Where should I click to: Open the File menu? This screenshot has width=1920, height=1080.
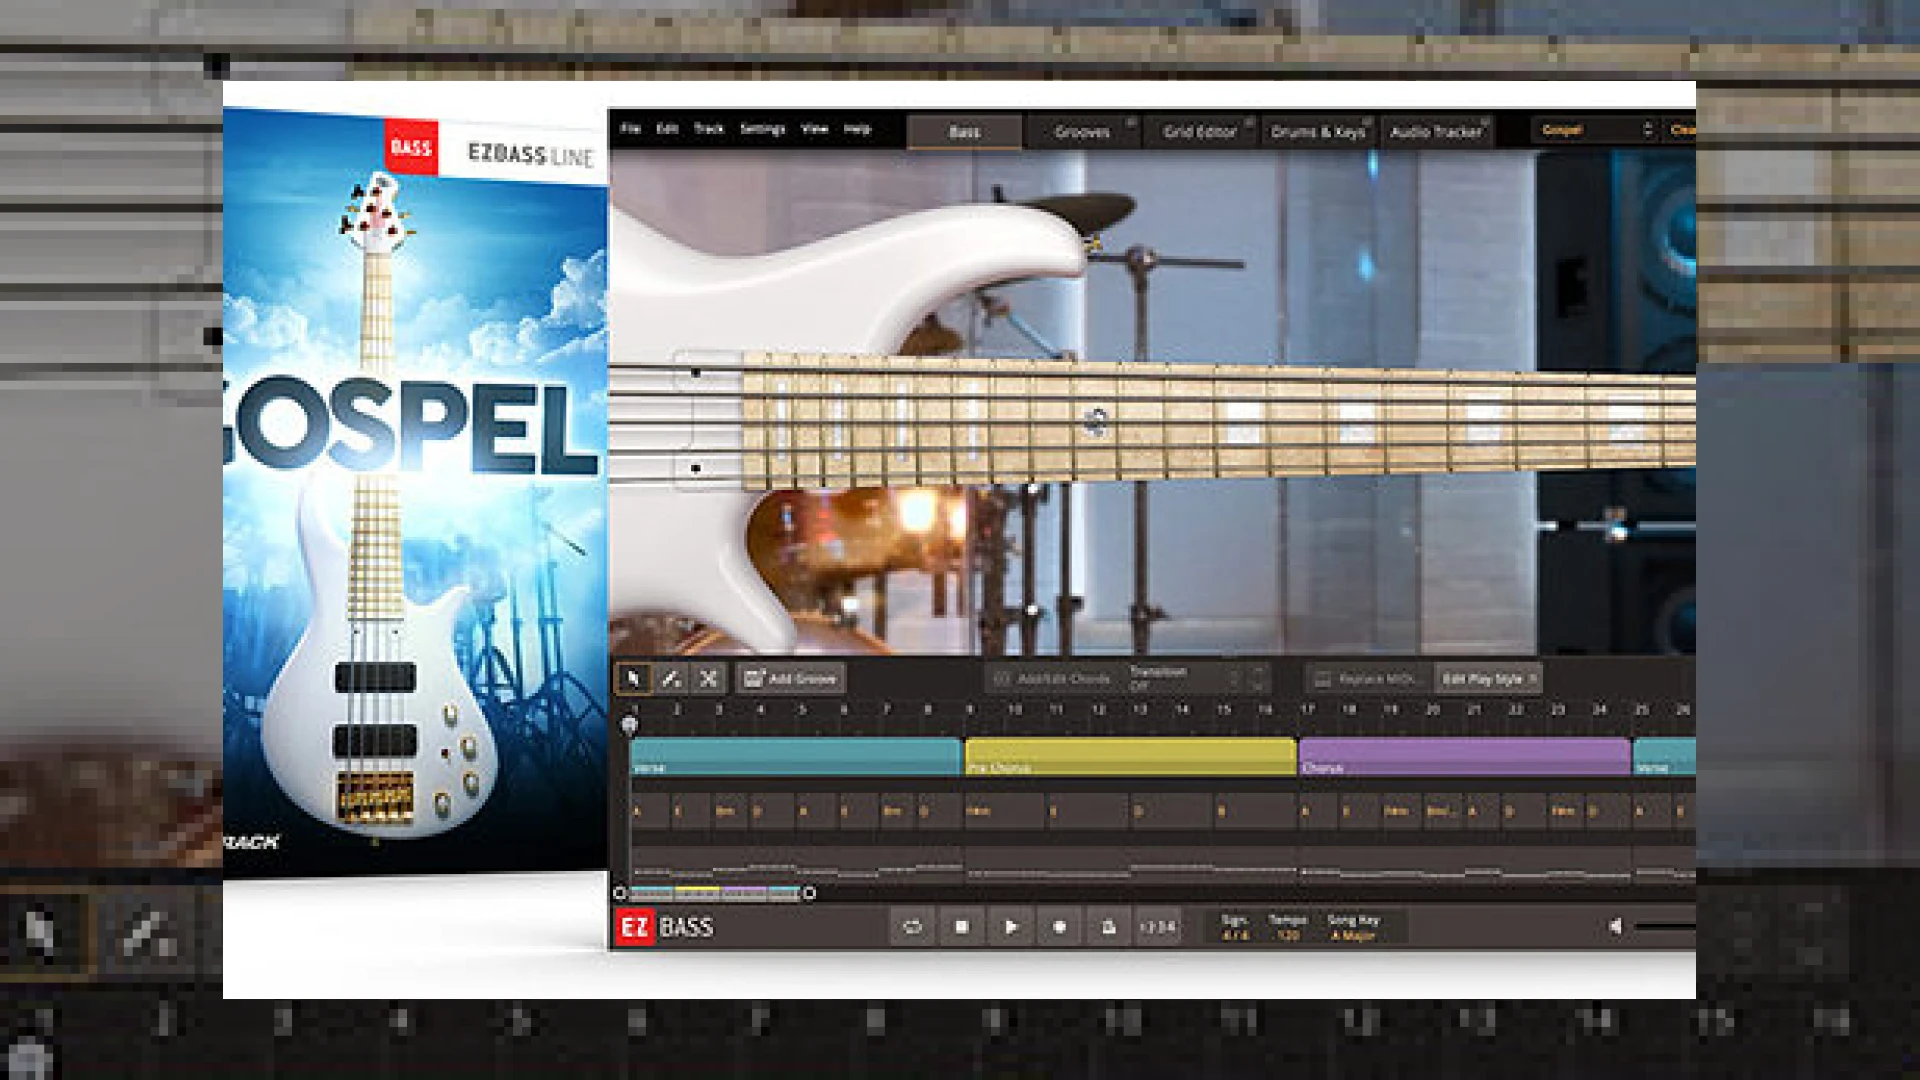(x=630, y=129)
